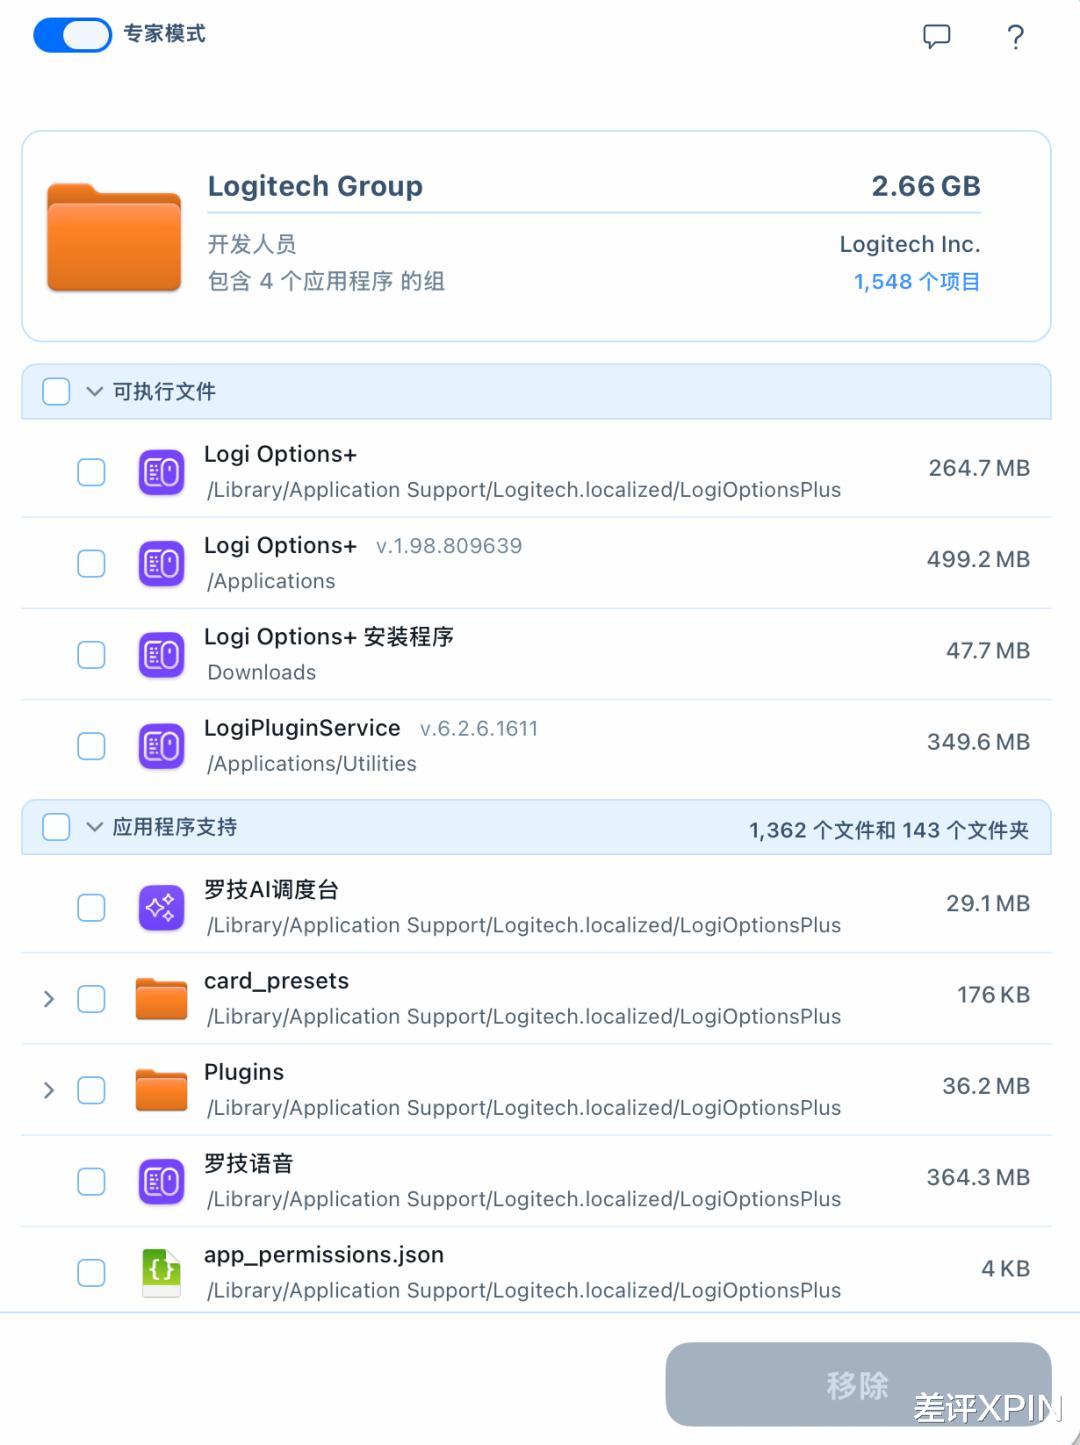This screenshot has height=1445, width=1080.
Task: Click the 4 KB size value
Action: (x=1005, y=1269)
